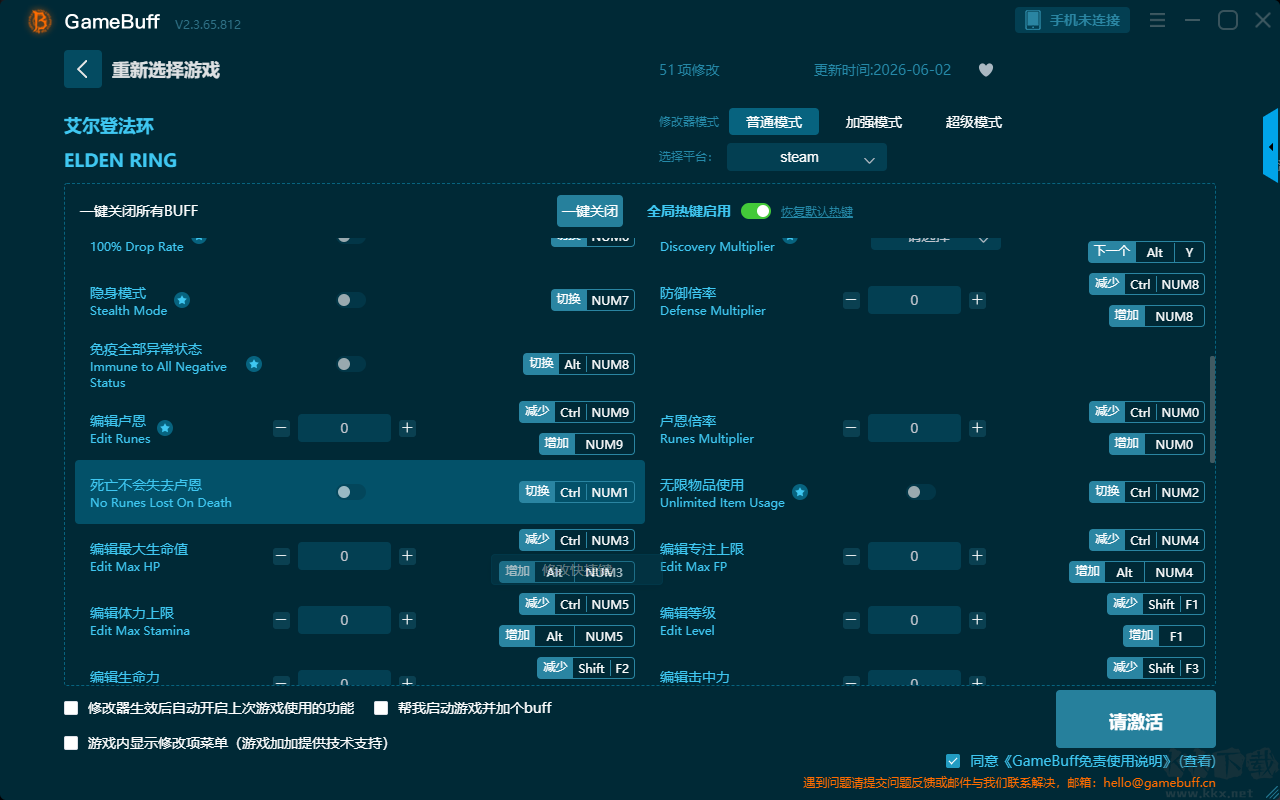Expand the right side panel arrow

tap(1271, 146)
